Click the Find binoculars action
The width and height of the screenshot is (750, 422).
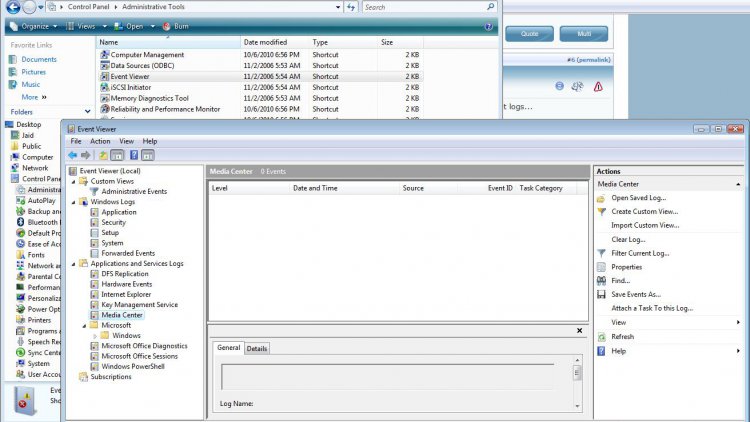click(601, 281)
